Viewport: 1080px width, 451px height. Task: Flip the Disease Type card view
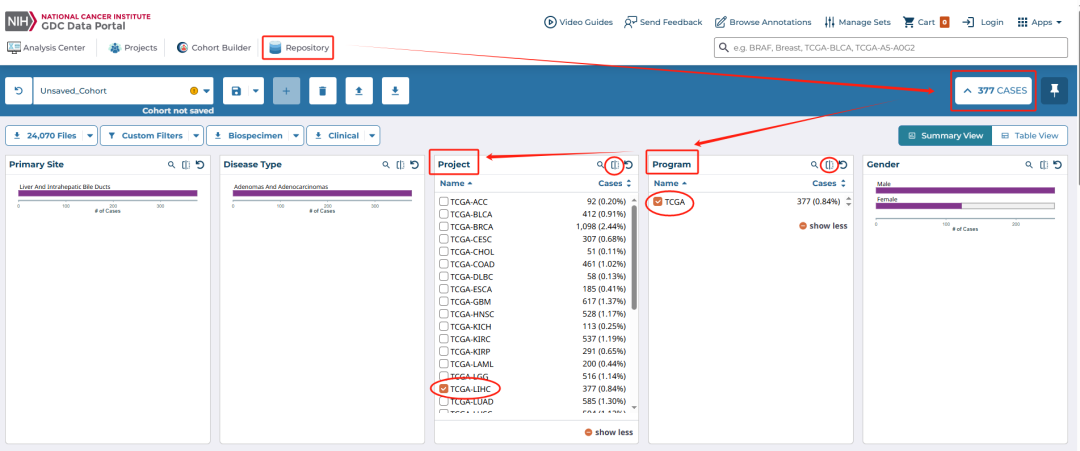coord(400,165)
